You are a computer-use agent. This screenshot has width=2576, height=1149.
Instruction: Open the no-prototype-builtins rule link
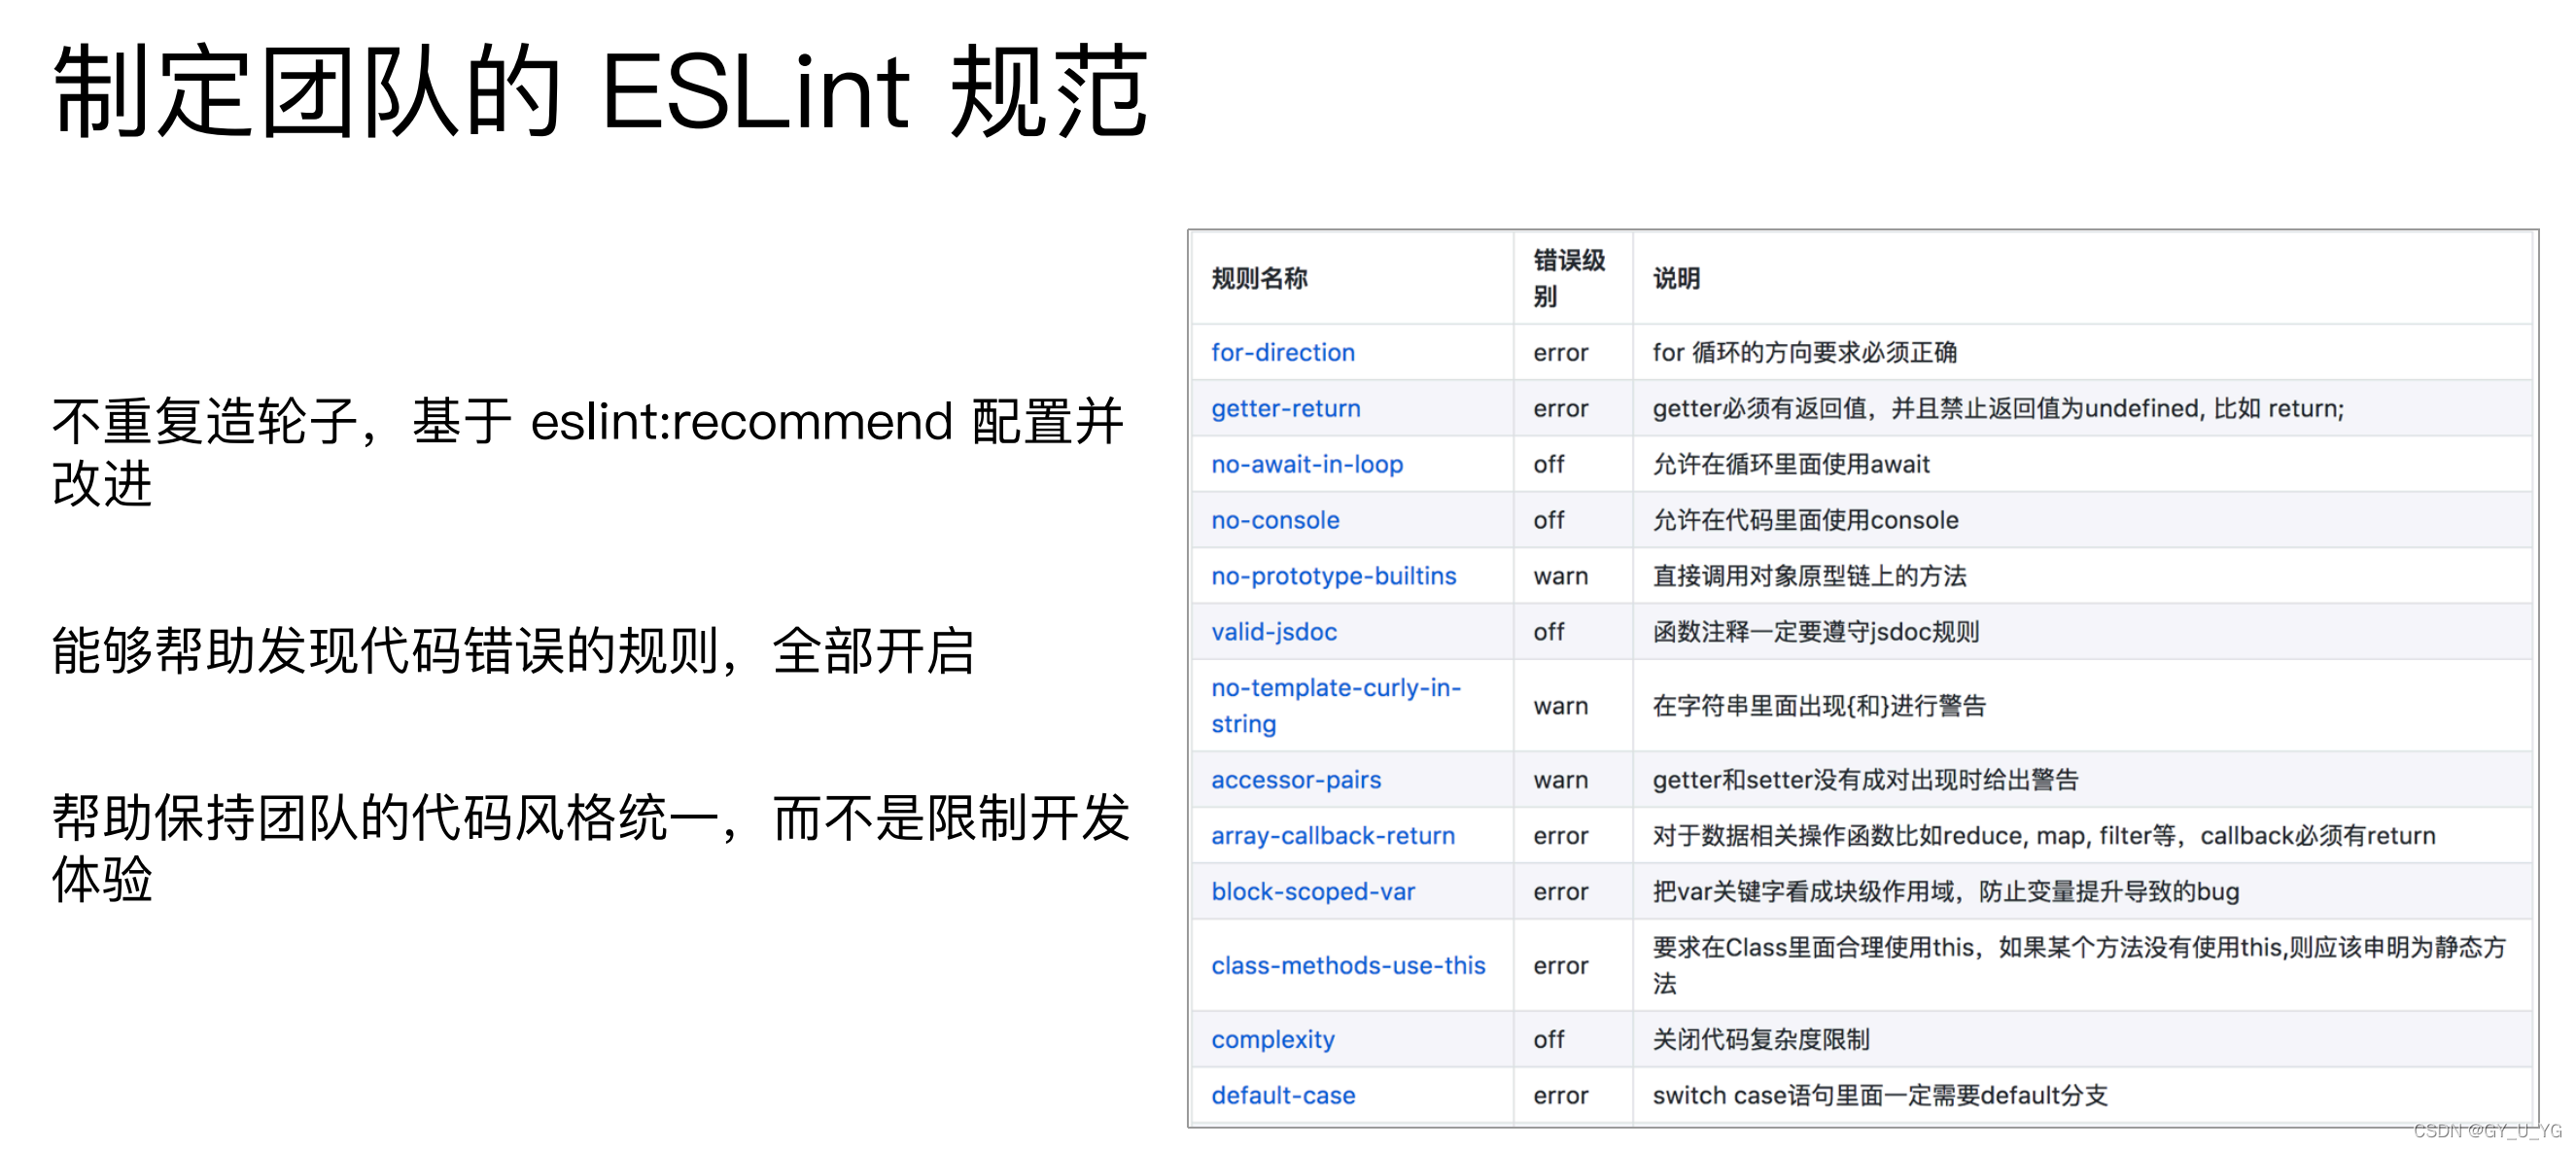1333,576
